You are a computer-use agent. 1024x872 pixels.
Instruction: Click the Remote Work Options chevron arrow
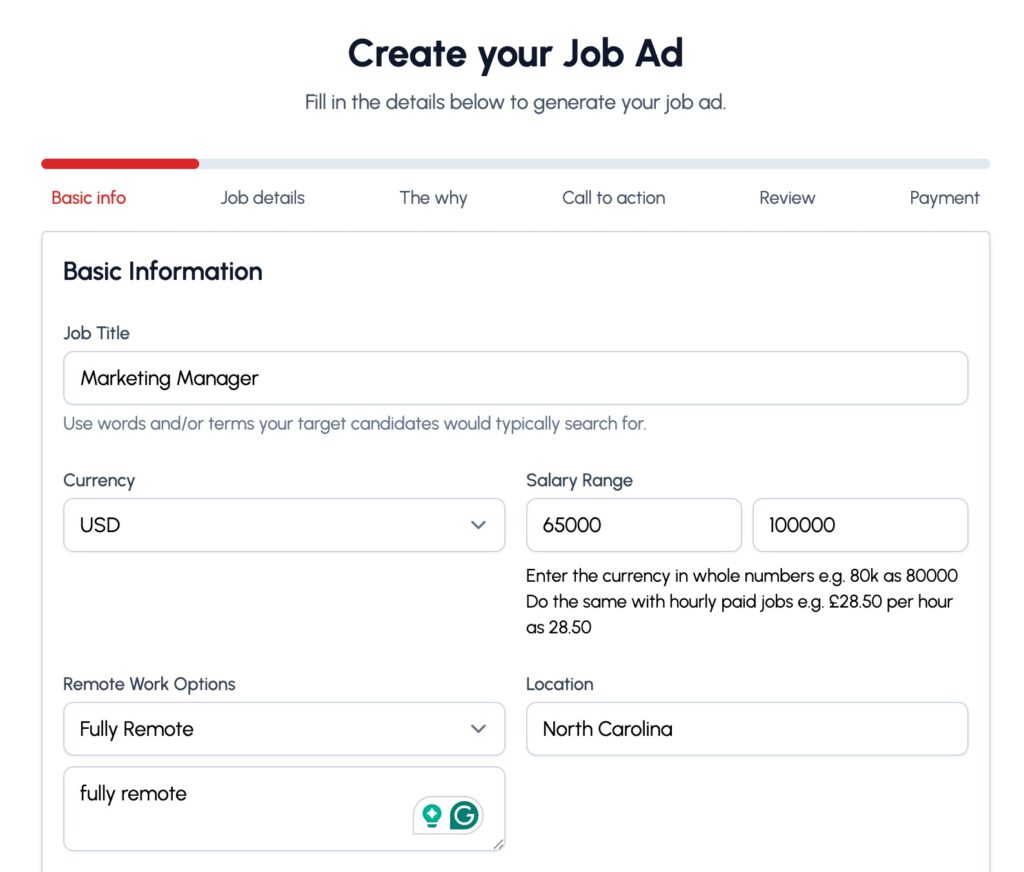[478, 729]
